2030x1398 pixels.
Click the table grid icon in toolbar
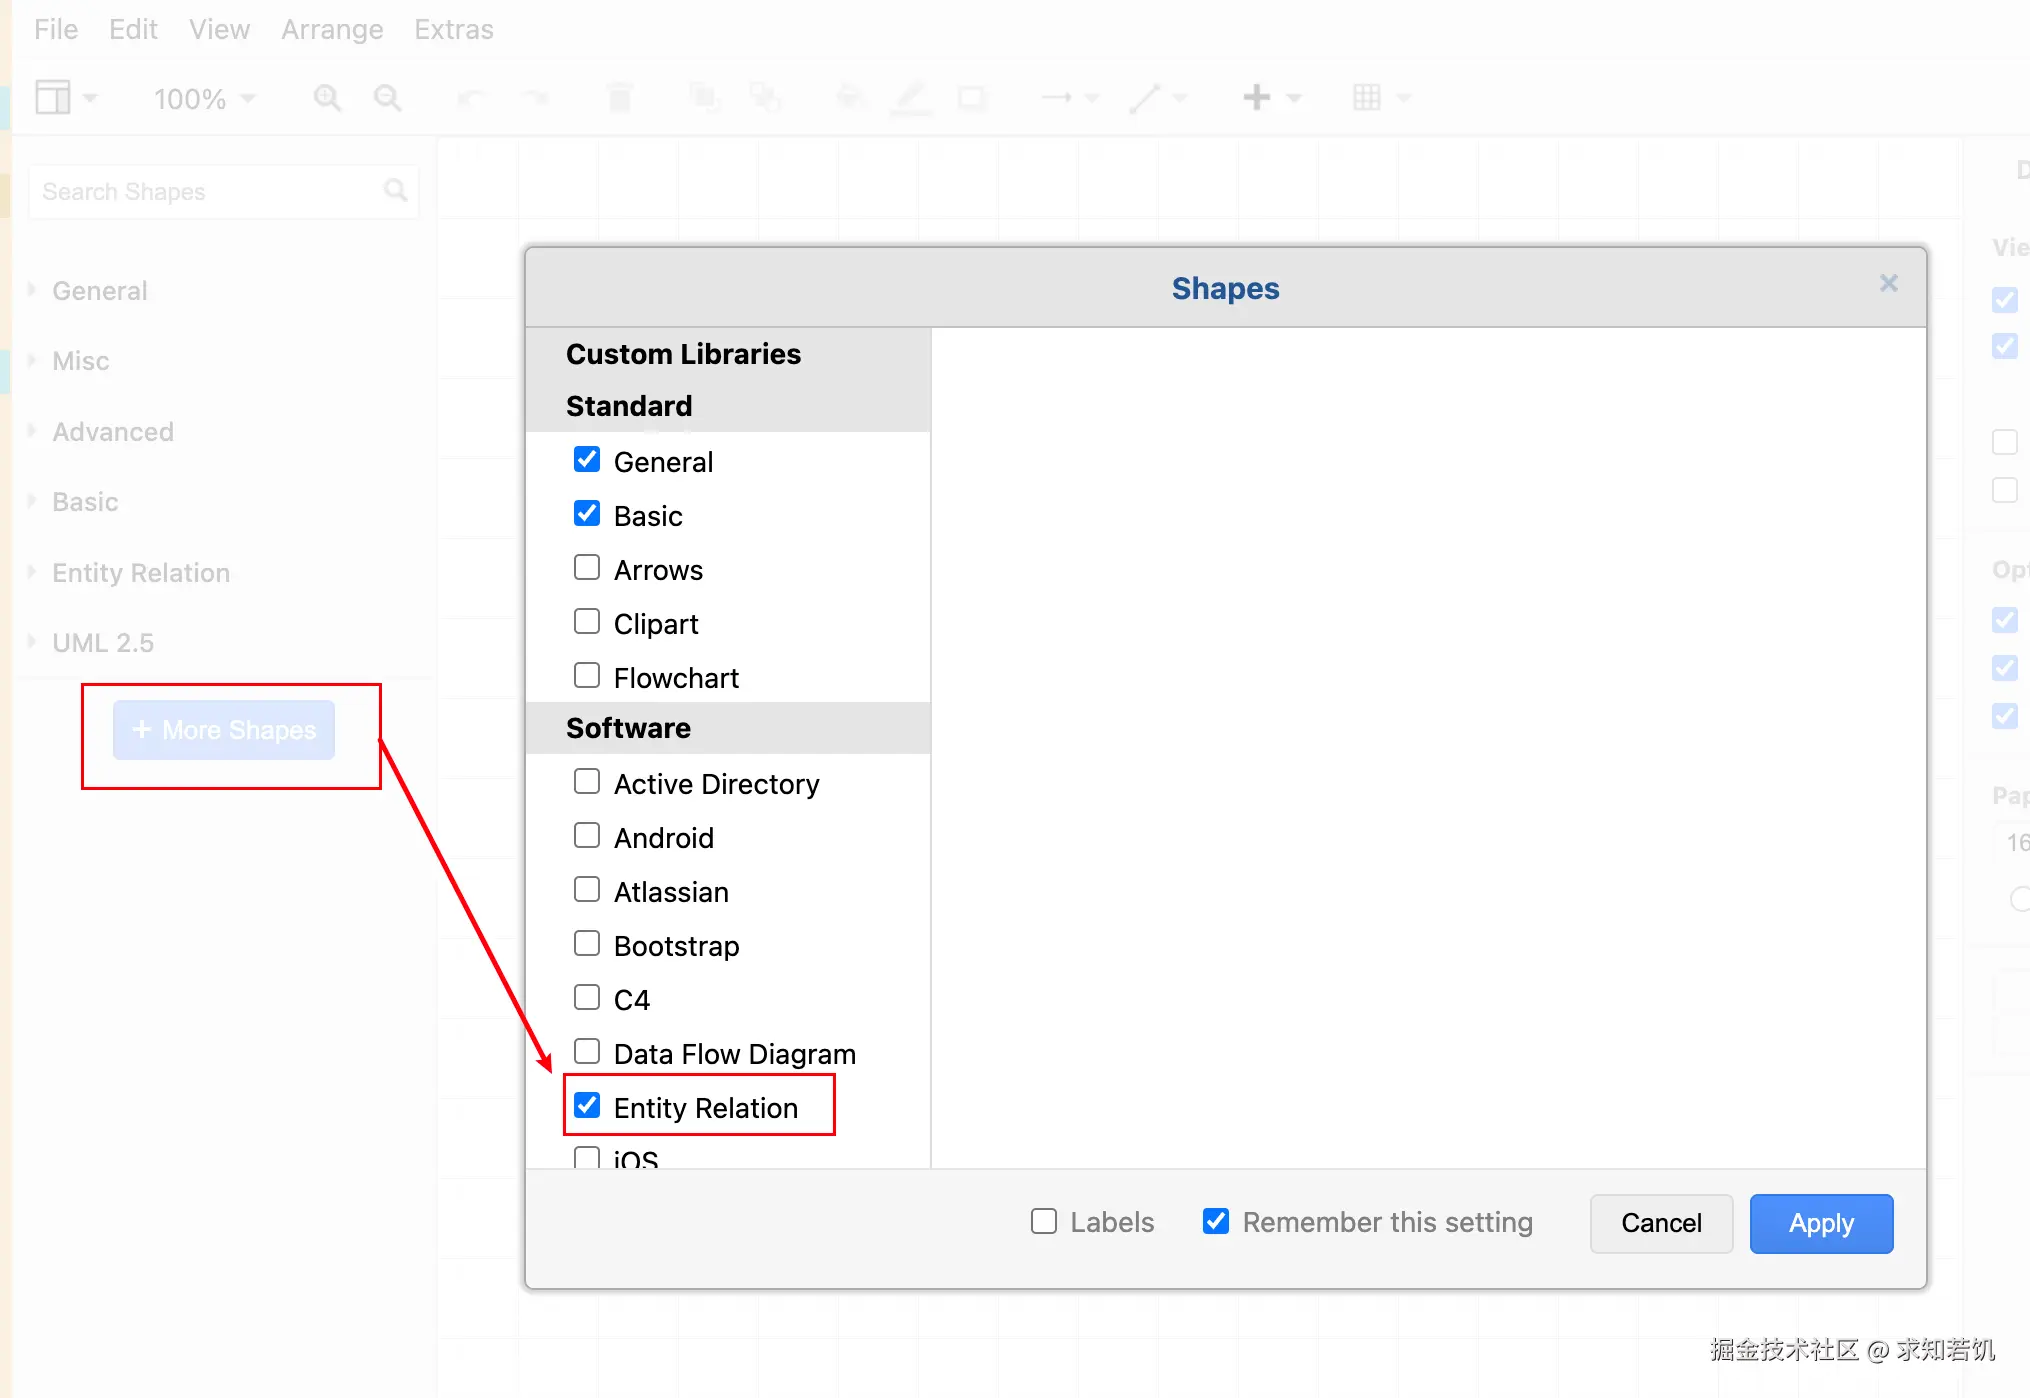point(1367,98)
